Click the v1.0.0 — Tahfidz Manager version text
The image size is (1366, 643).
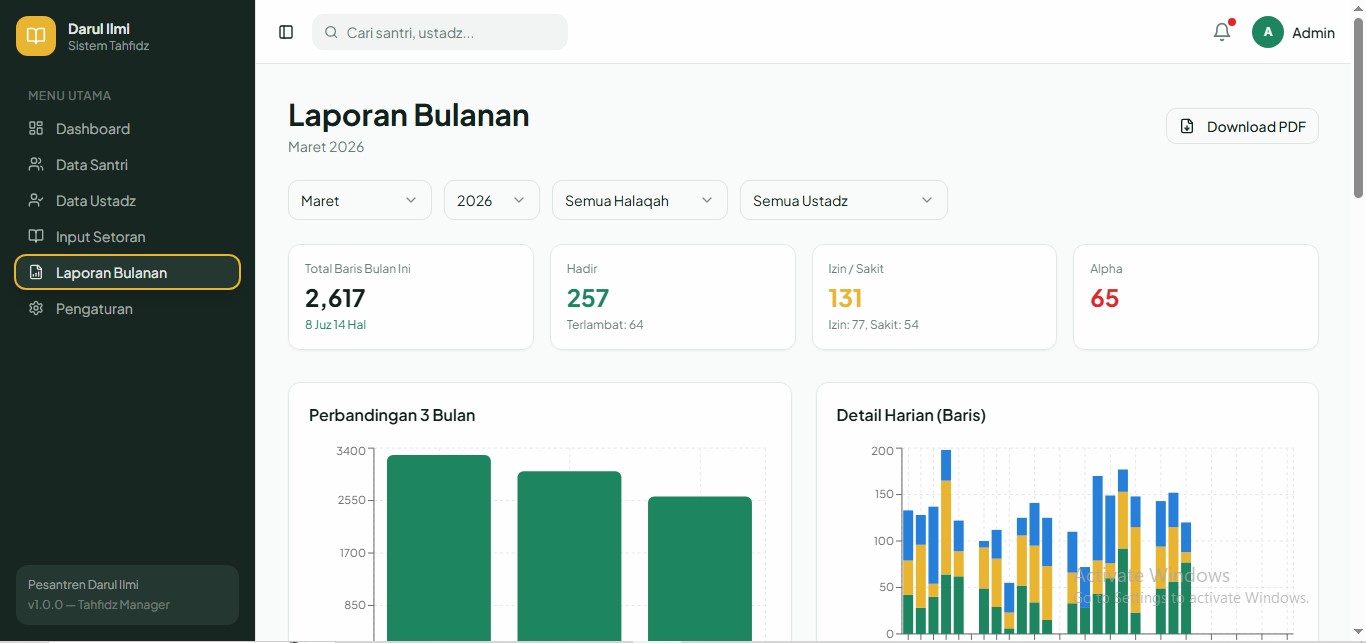pyautogui.click(x=99, y=605)
